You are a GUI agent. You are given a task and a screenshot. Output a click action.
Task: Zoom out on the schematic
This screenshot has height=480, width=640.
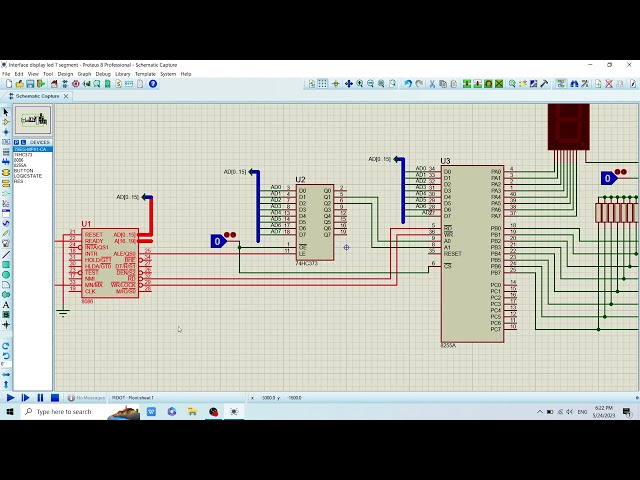[370, 84]
